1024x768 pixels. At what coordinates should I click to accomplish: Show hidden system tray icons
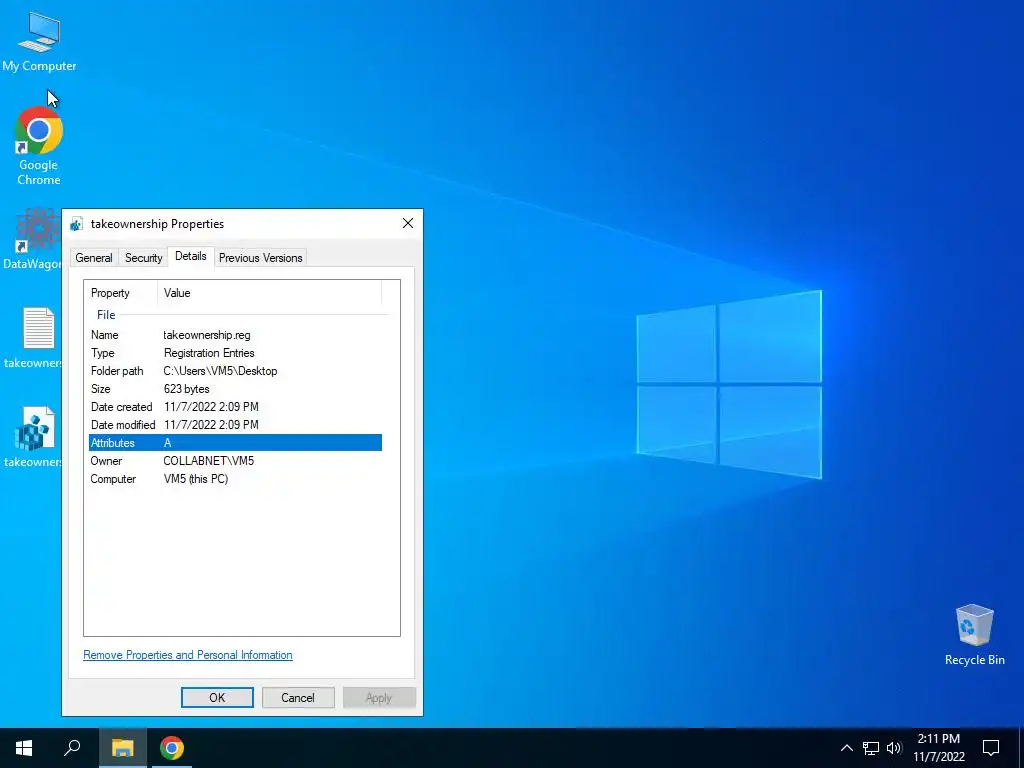click(x=846, y=748)
